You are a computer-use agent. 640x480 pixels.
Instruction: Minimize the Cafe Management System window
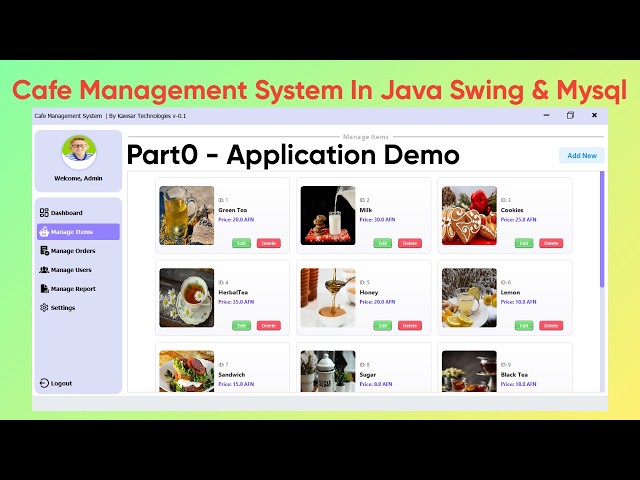(x=547, y=116)
